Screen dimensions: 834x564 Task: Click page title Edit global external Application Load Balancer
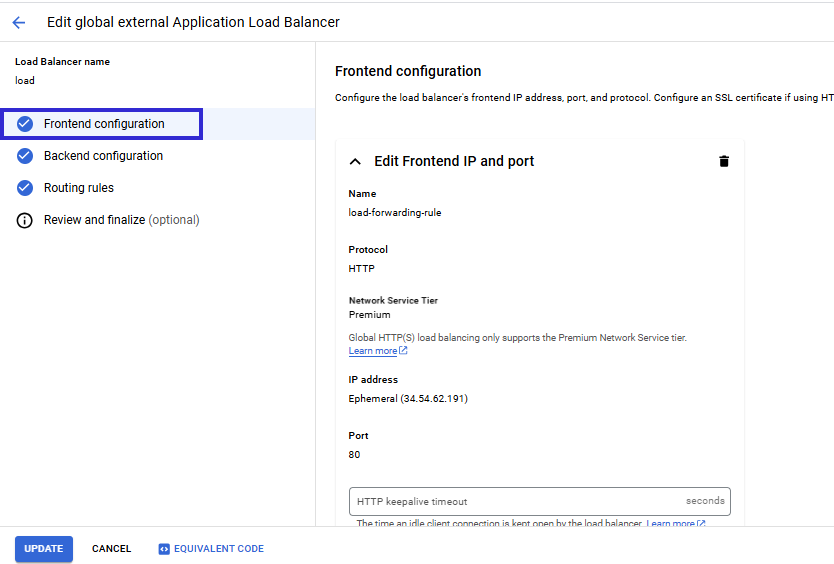193,22
